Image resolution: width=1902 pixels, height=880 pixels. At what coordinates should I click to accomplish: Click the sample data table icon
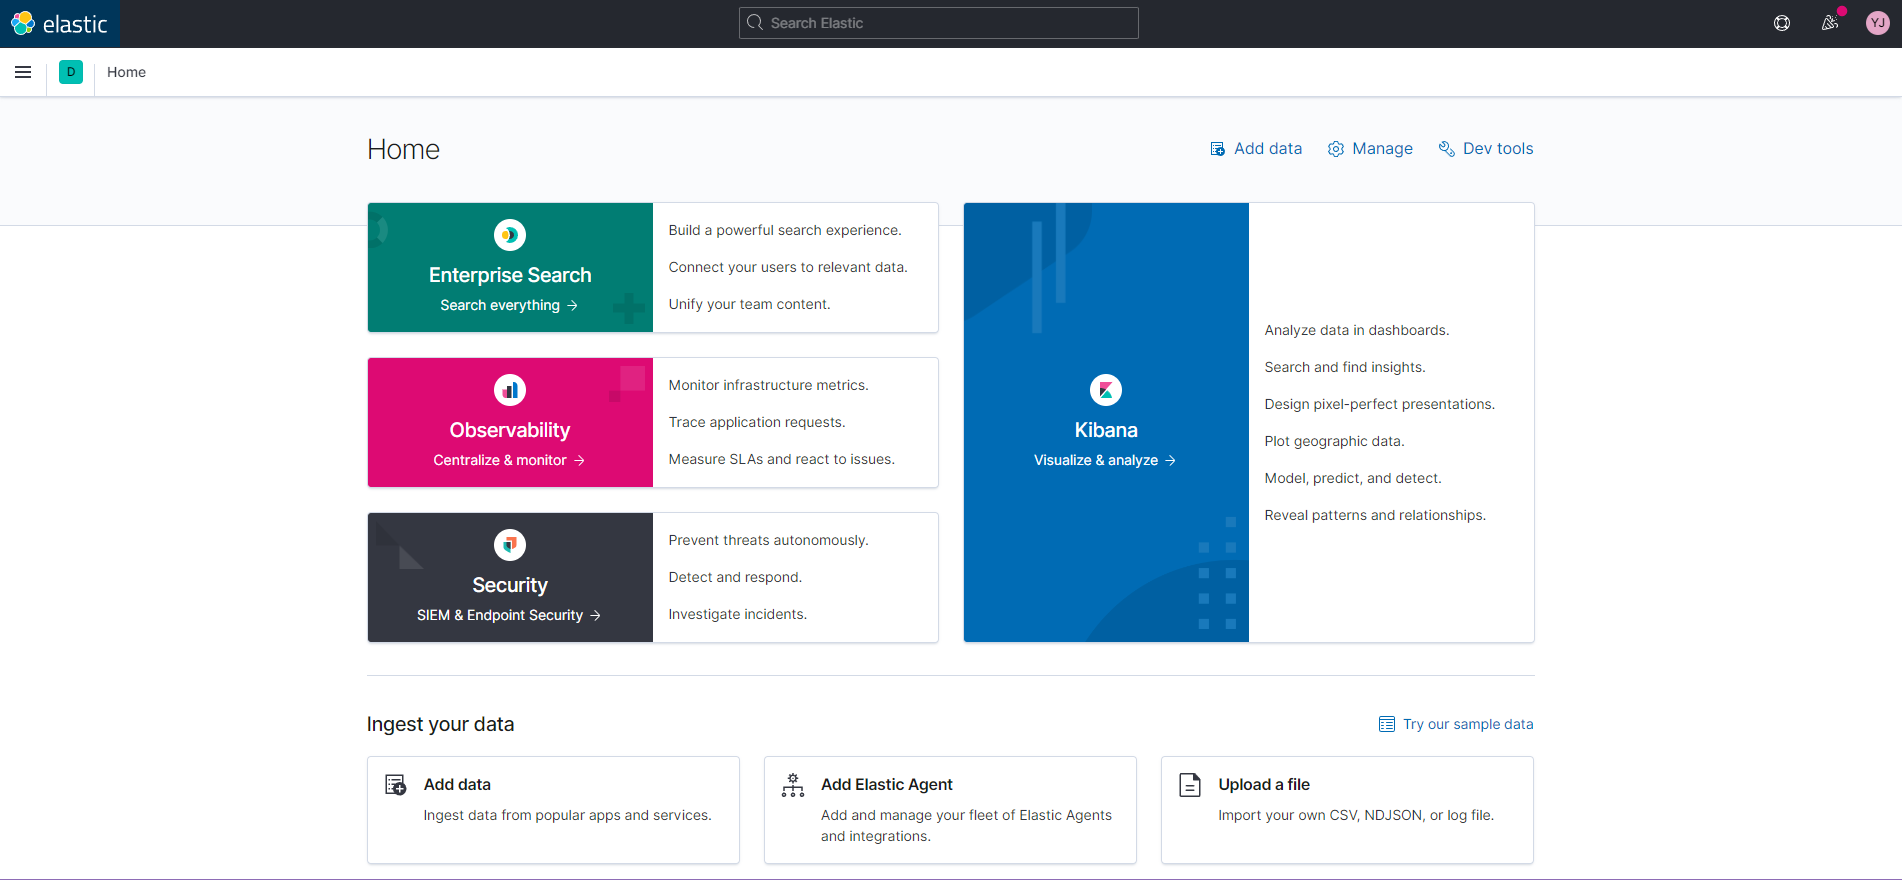click(1387, 724)
